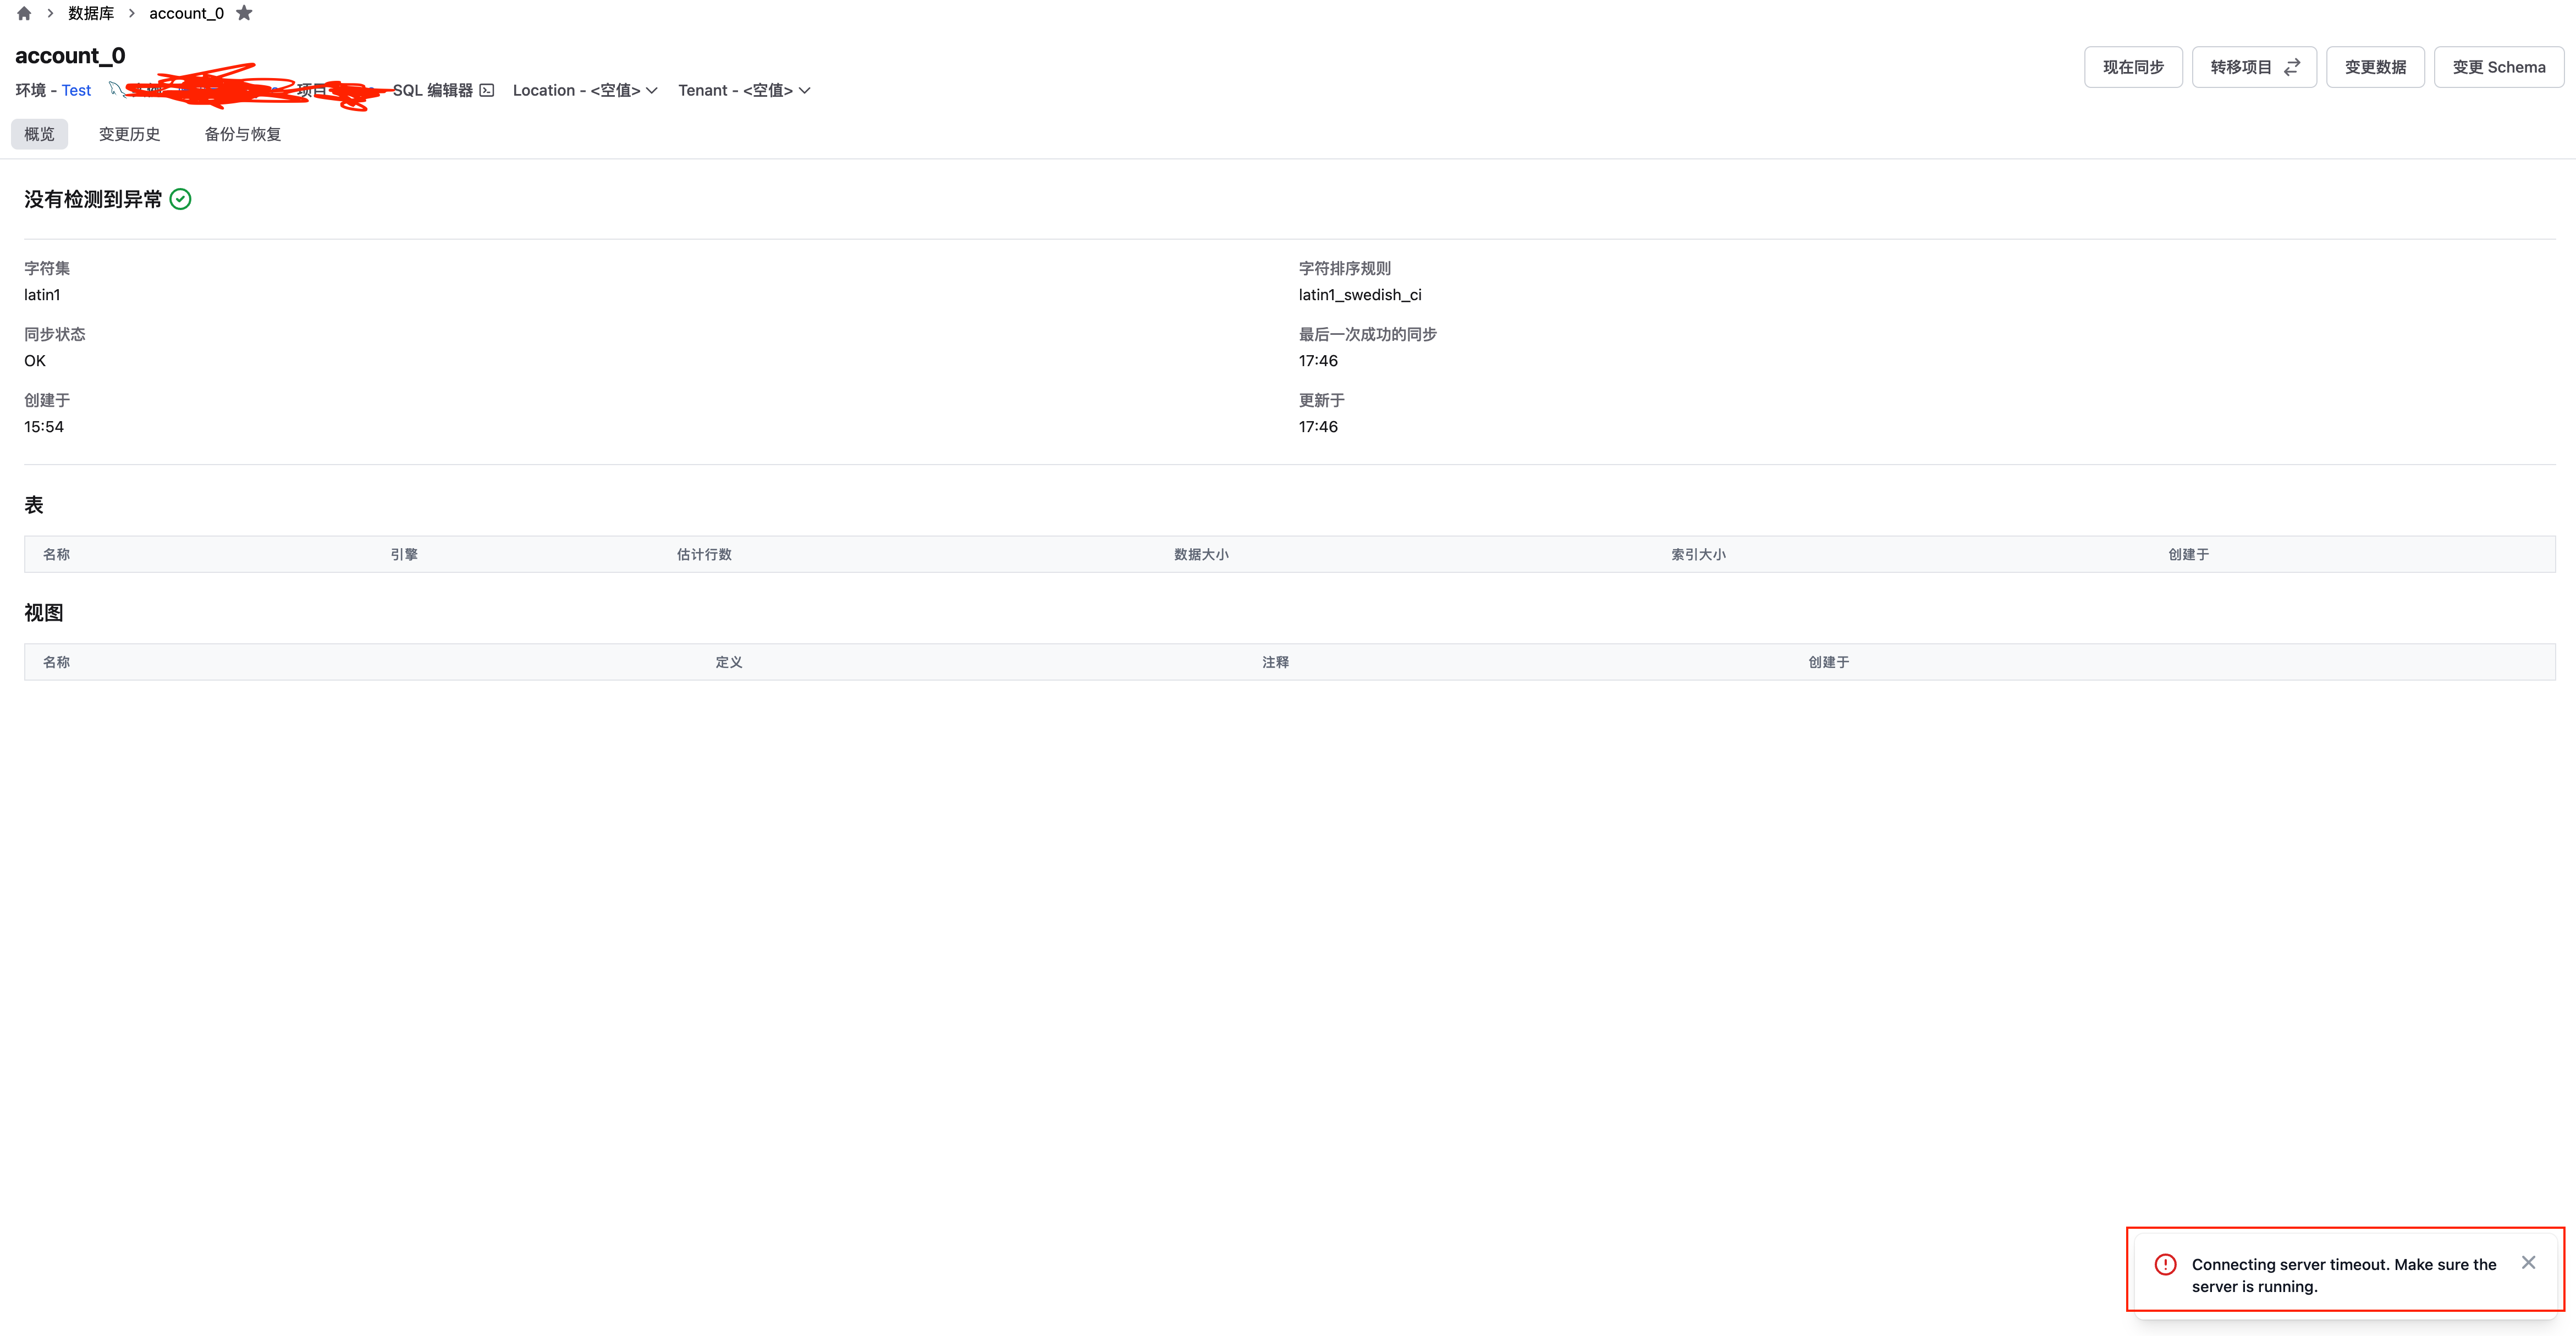Viewport: 2576px width, 1336px height.
Task: Click the OK sync status value
Action: pyautogui.click(x=35, y=361)
